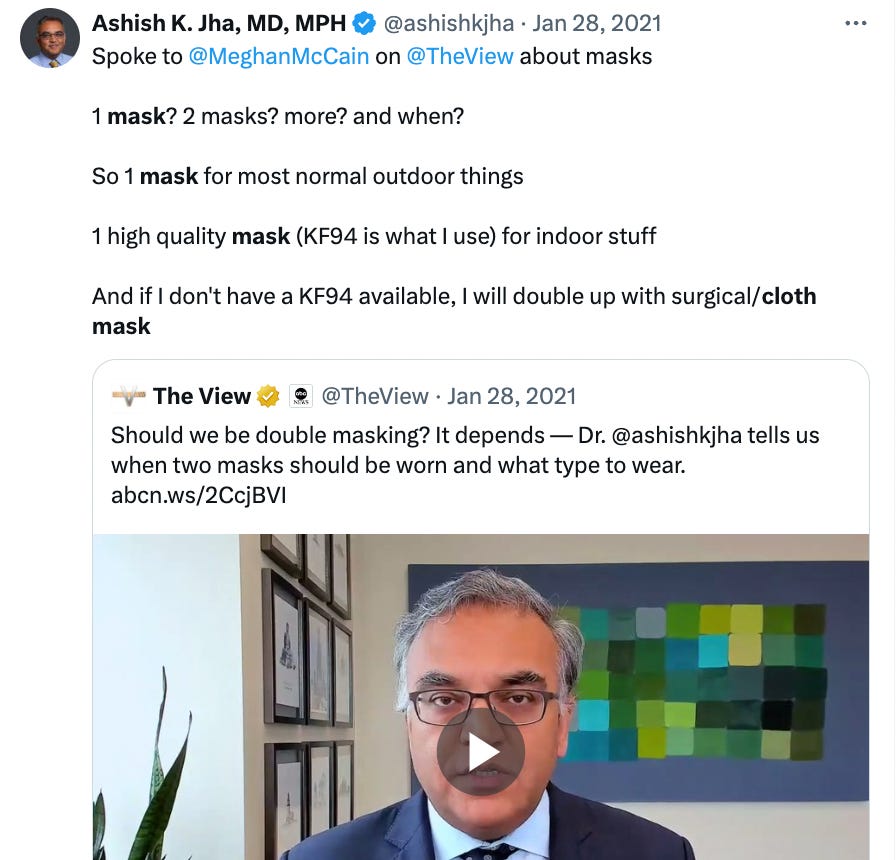Open the @MeghanMcCain mention link
The width and height of the screenshot is (896, 860).
tap(278, 56)
